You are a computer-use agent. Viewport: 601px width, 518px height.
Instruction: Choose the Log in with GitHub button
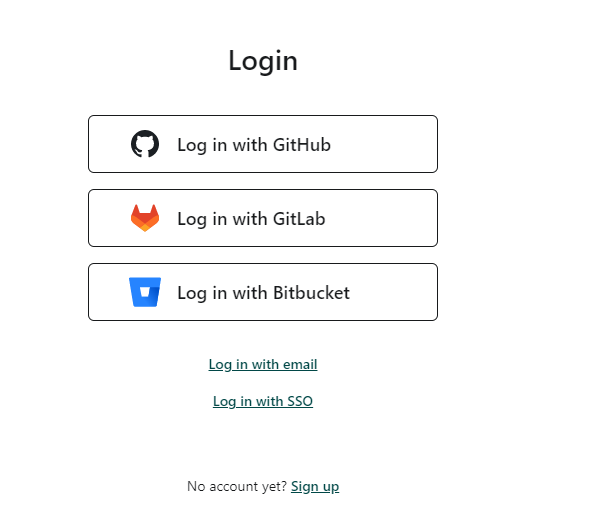[x=263, y=144]
